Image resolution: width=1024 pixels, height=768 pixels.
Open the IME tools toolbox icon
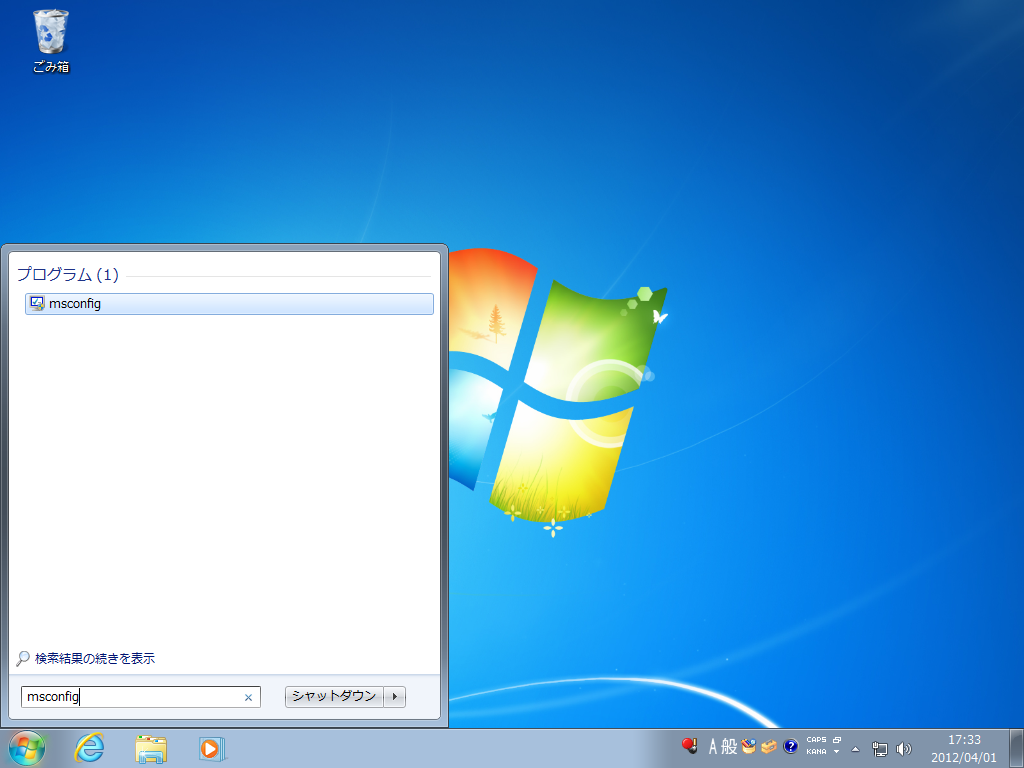pos(769,746)
